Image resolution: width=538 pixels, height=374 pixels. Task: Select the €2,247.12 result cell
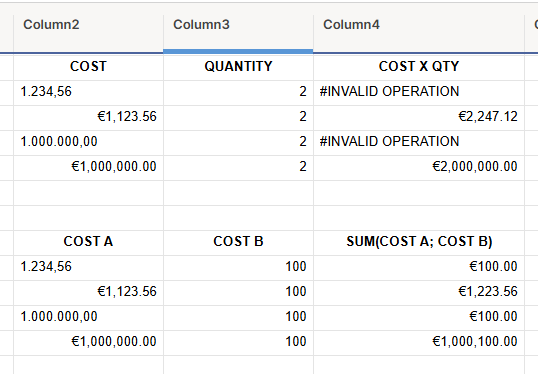419,117
